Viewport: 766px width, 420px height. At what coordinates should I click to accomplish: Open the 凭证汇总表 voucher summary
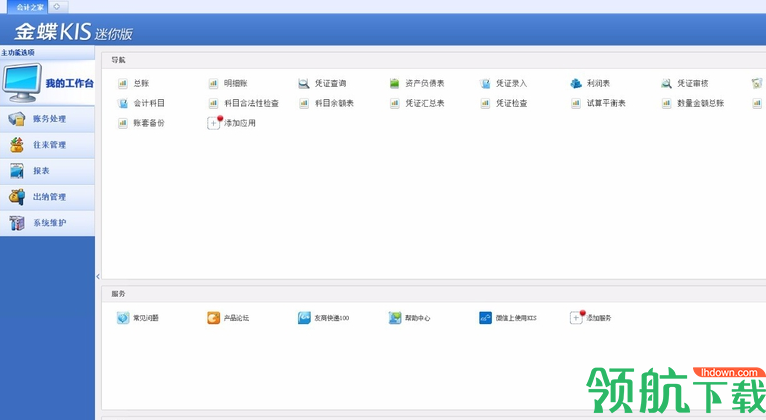[417, 103]
